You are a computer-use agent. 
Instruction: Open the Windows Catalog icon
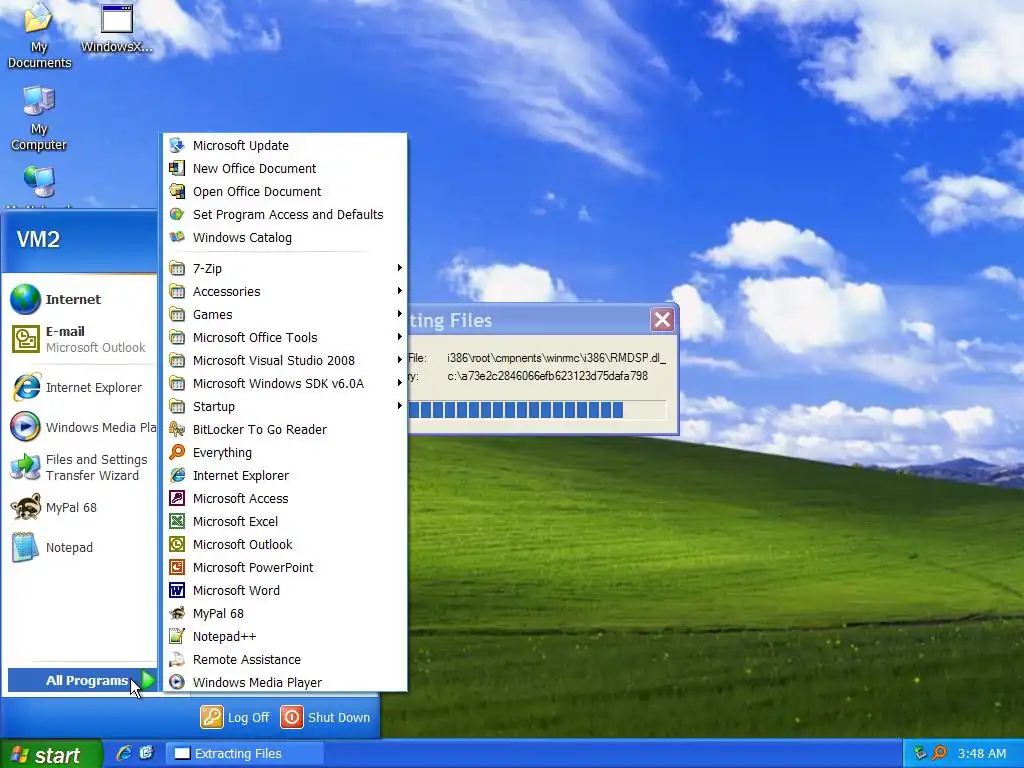click(177, 237)
